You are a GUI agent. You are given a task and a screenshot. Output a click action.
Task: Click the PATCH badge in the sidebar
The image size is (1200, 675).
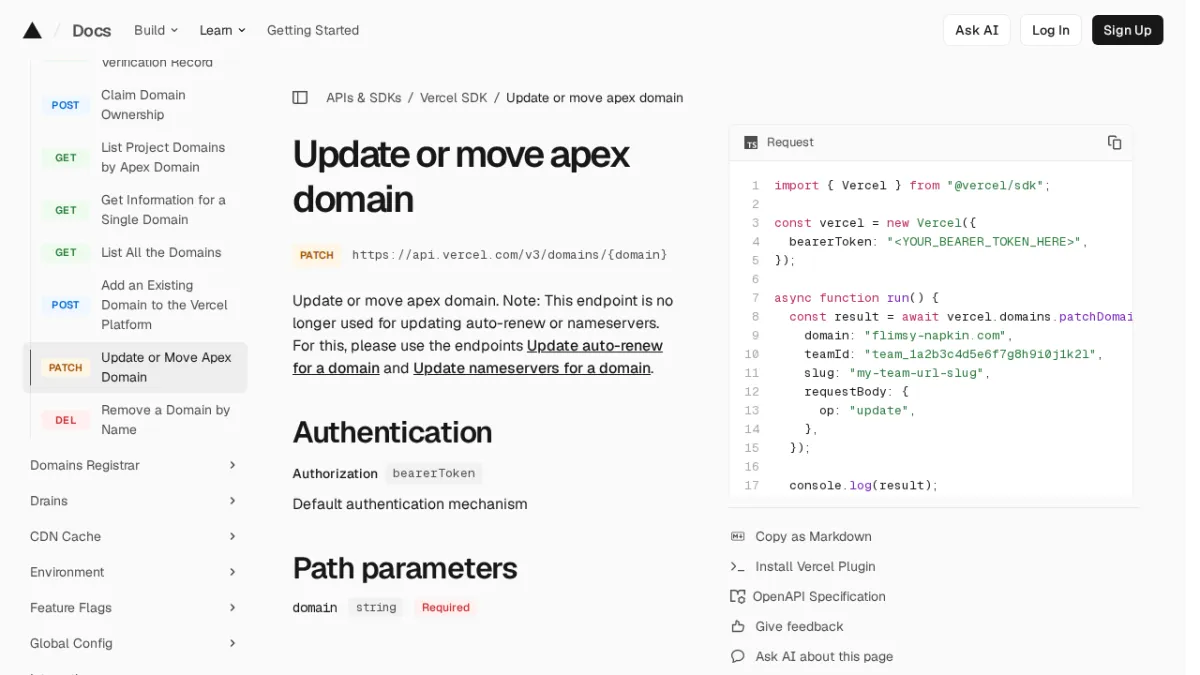66,367
